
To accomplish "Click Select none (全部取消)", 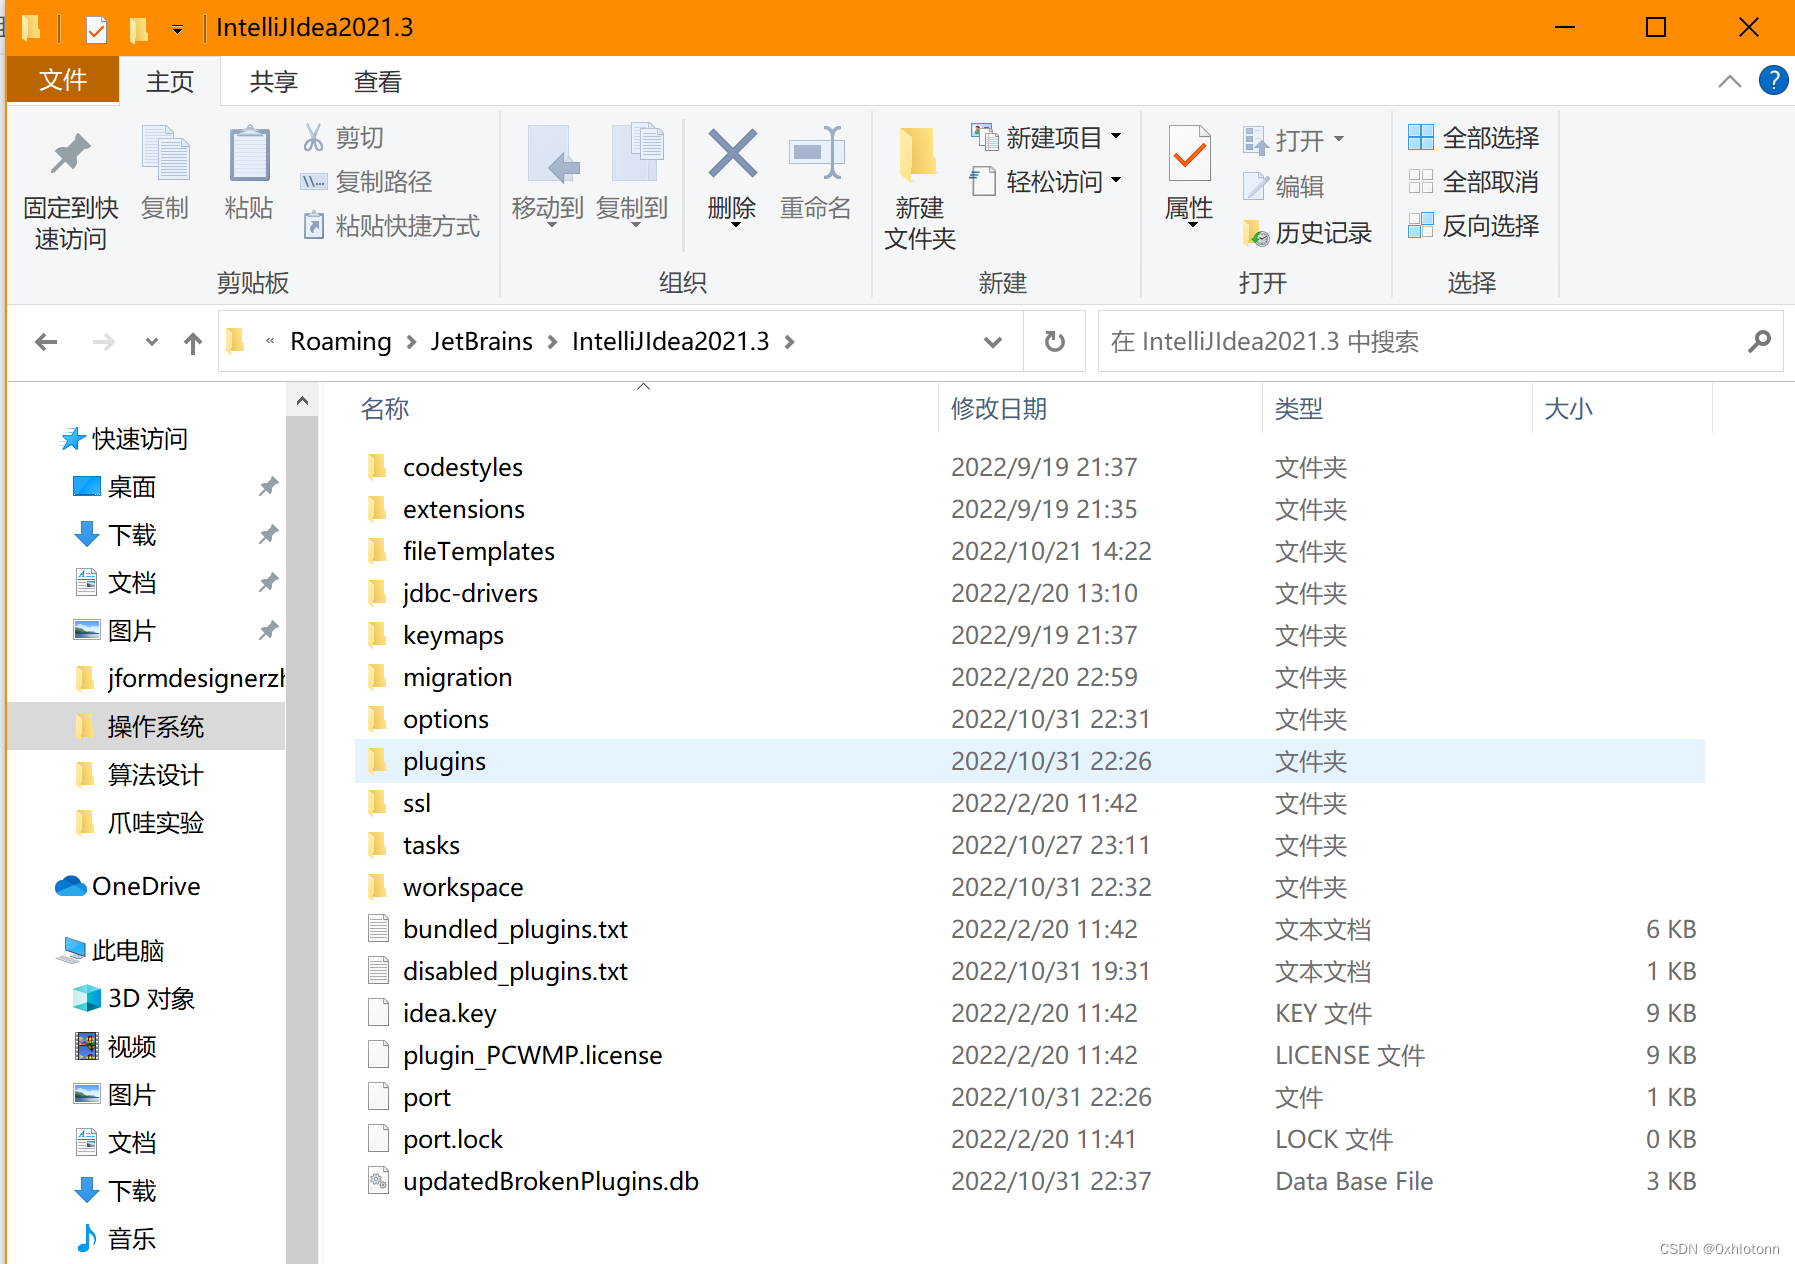I will pyautogui.click(x=1474, y=181).
